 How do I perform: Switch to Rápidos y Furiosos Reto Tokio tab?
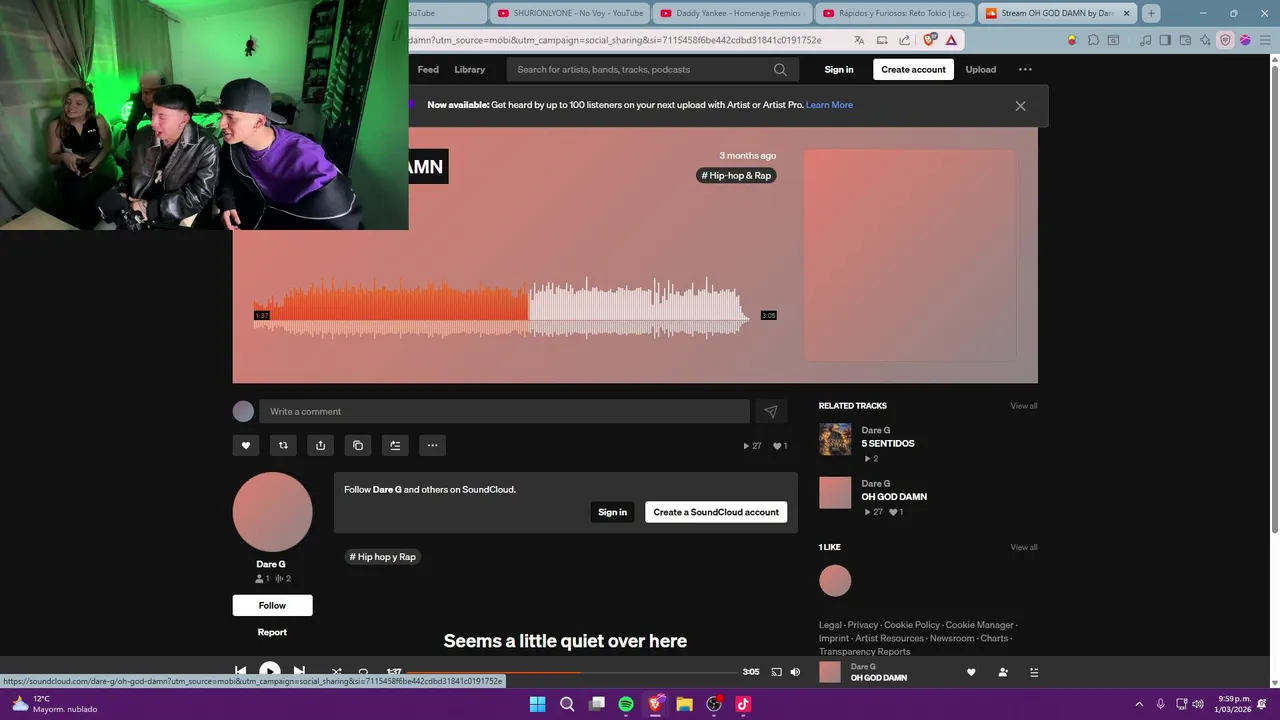(896, 13)
